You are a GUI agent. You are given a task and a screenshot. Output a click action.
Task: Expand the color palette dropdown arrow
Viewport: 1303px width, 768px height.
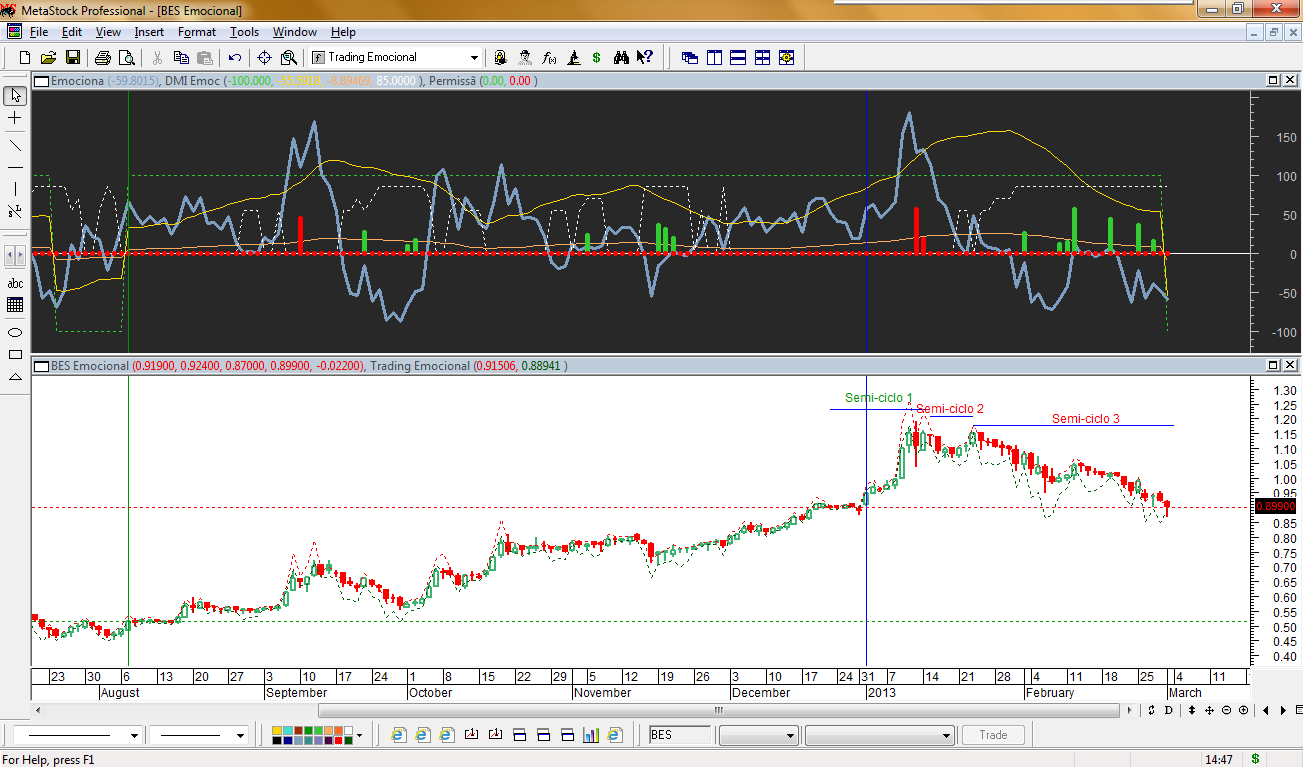359,735
